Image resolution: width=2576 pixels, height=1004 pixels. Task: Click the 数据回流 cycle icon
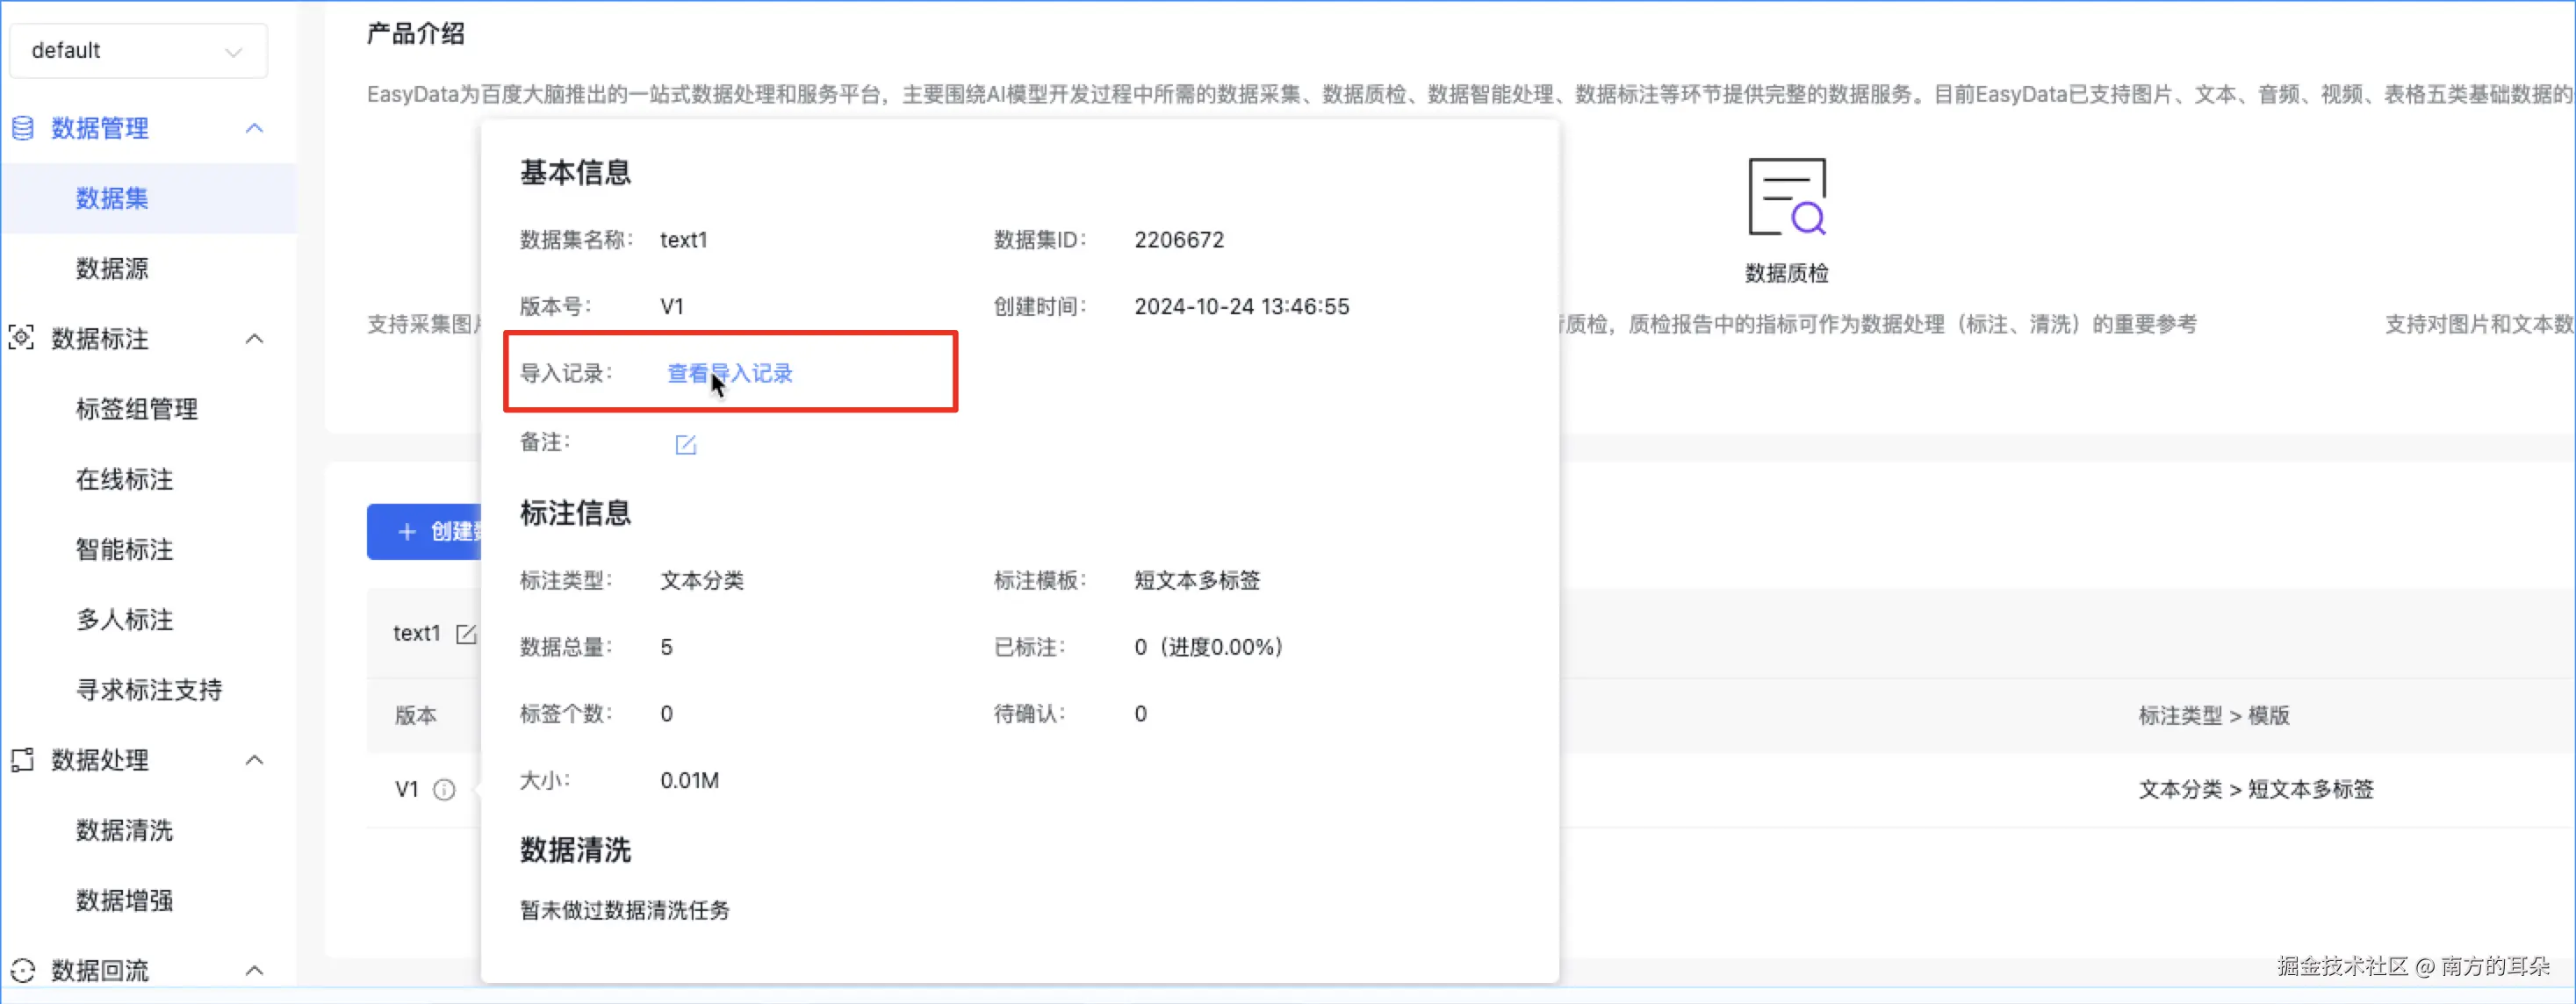click(22, 970)
